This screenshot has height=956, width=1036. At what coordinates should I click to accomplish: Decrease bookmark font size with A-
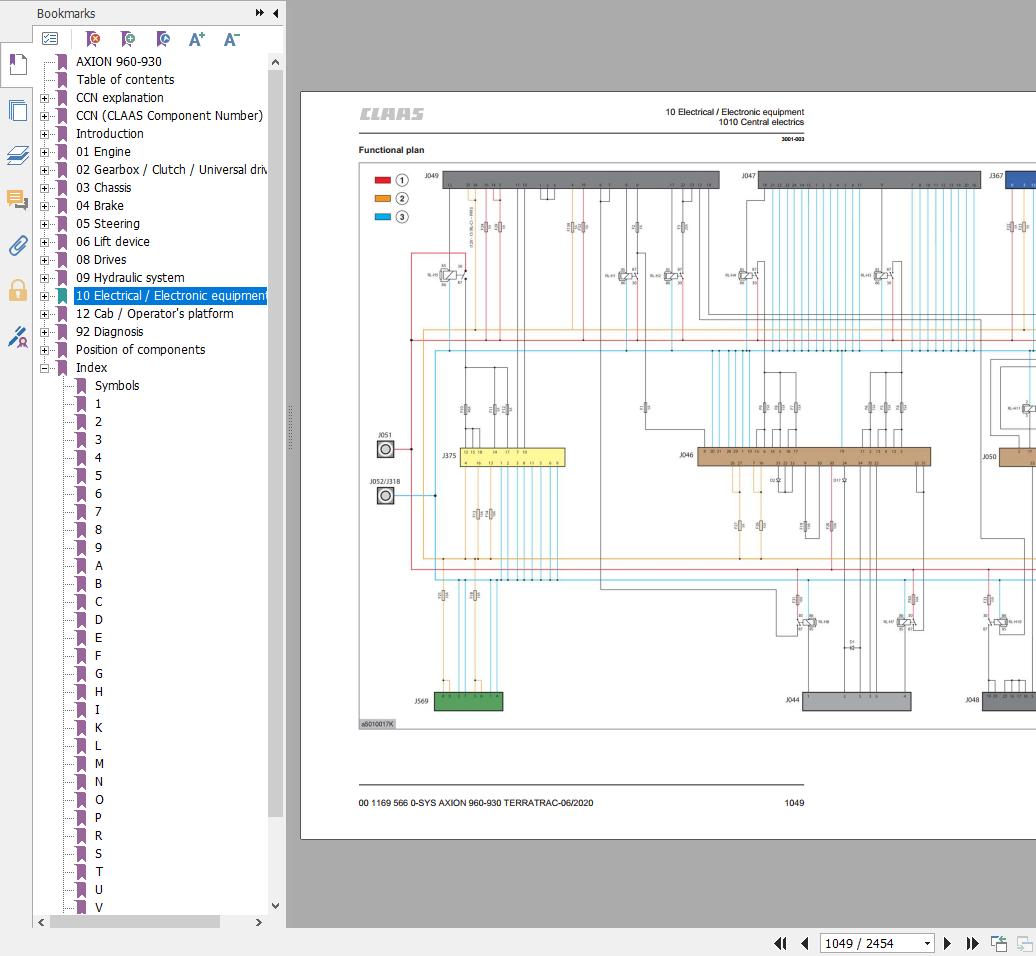232,39
